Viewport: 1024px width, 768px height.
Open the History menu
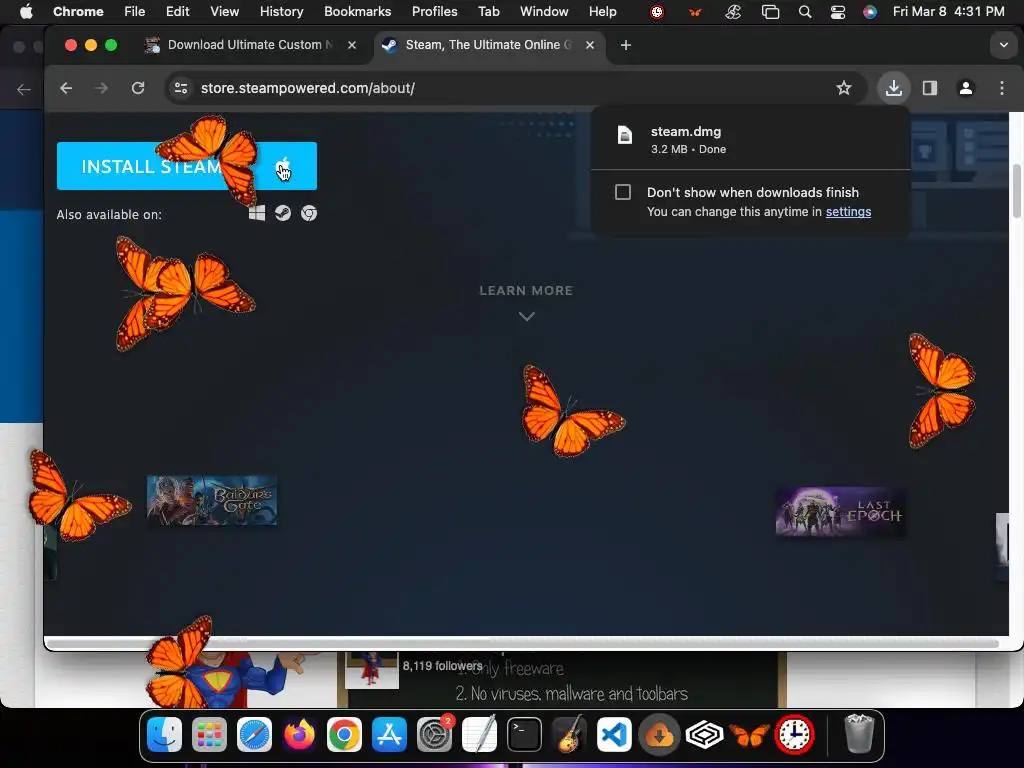tap(281, 11)
